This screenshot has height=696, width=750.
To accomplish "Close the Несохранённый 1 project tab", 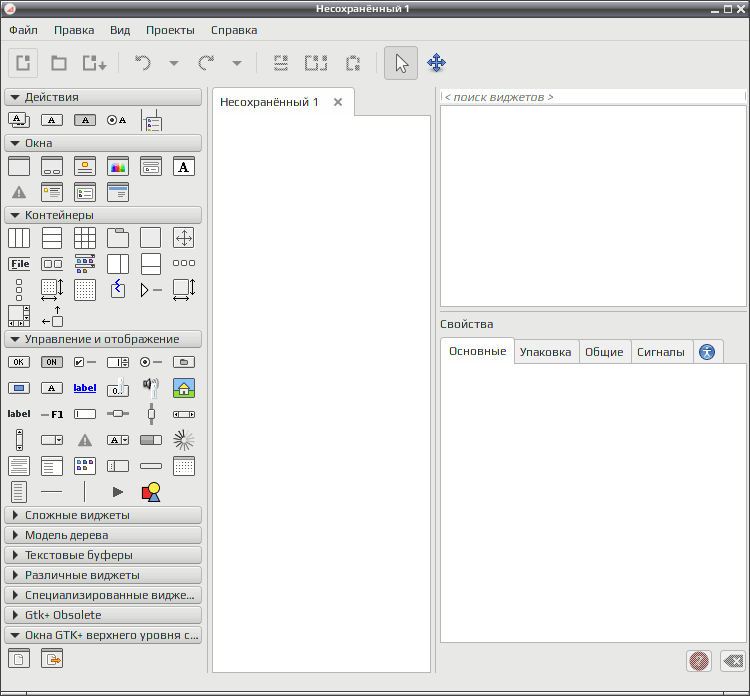I will (338, 102).
